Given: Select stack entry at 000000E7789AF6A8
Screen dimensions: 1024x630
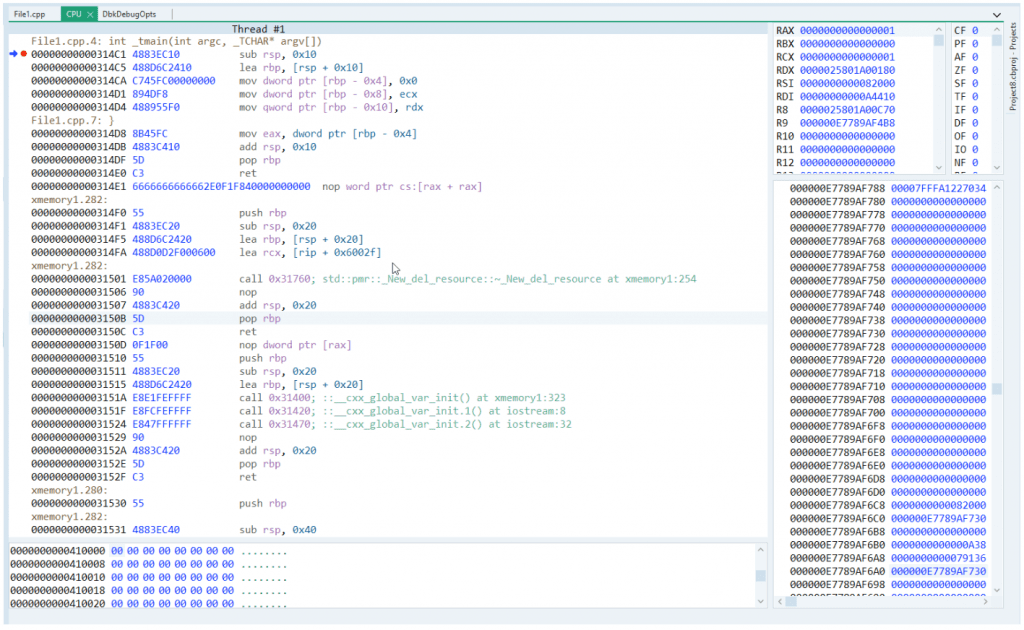Looking at the screenshot, I should 887,558.
